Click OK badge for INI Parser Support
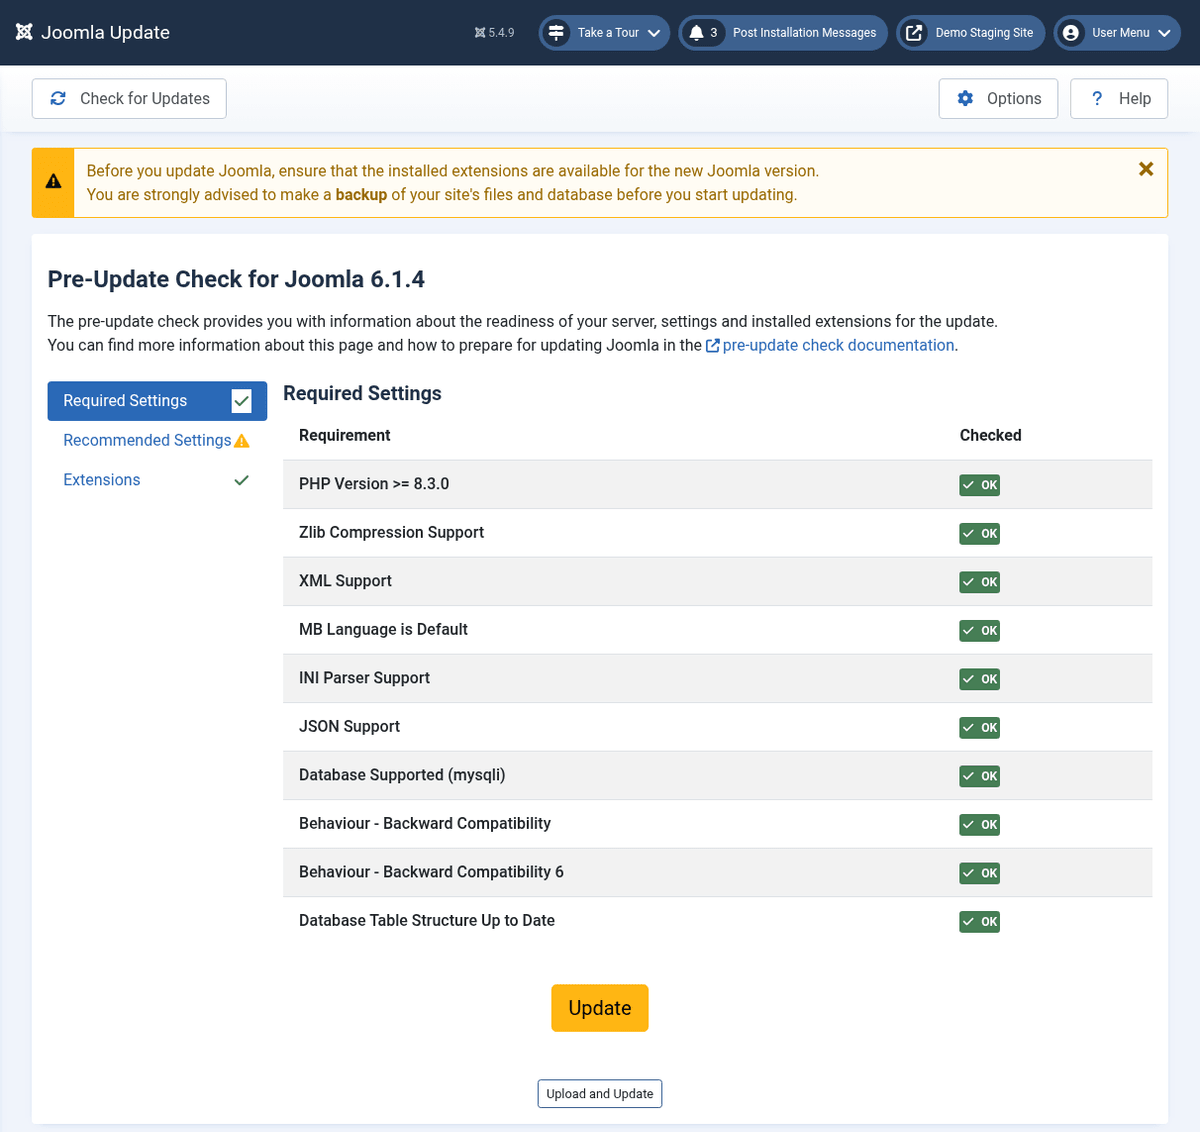This screenshot has height=1132, width=1200. 980,679
